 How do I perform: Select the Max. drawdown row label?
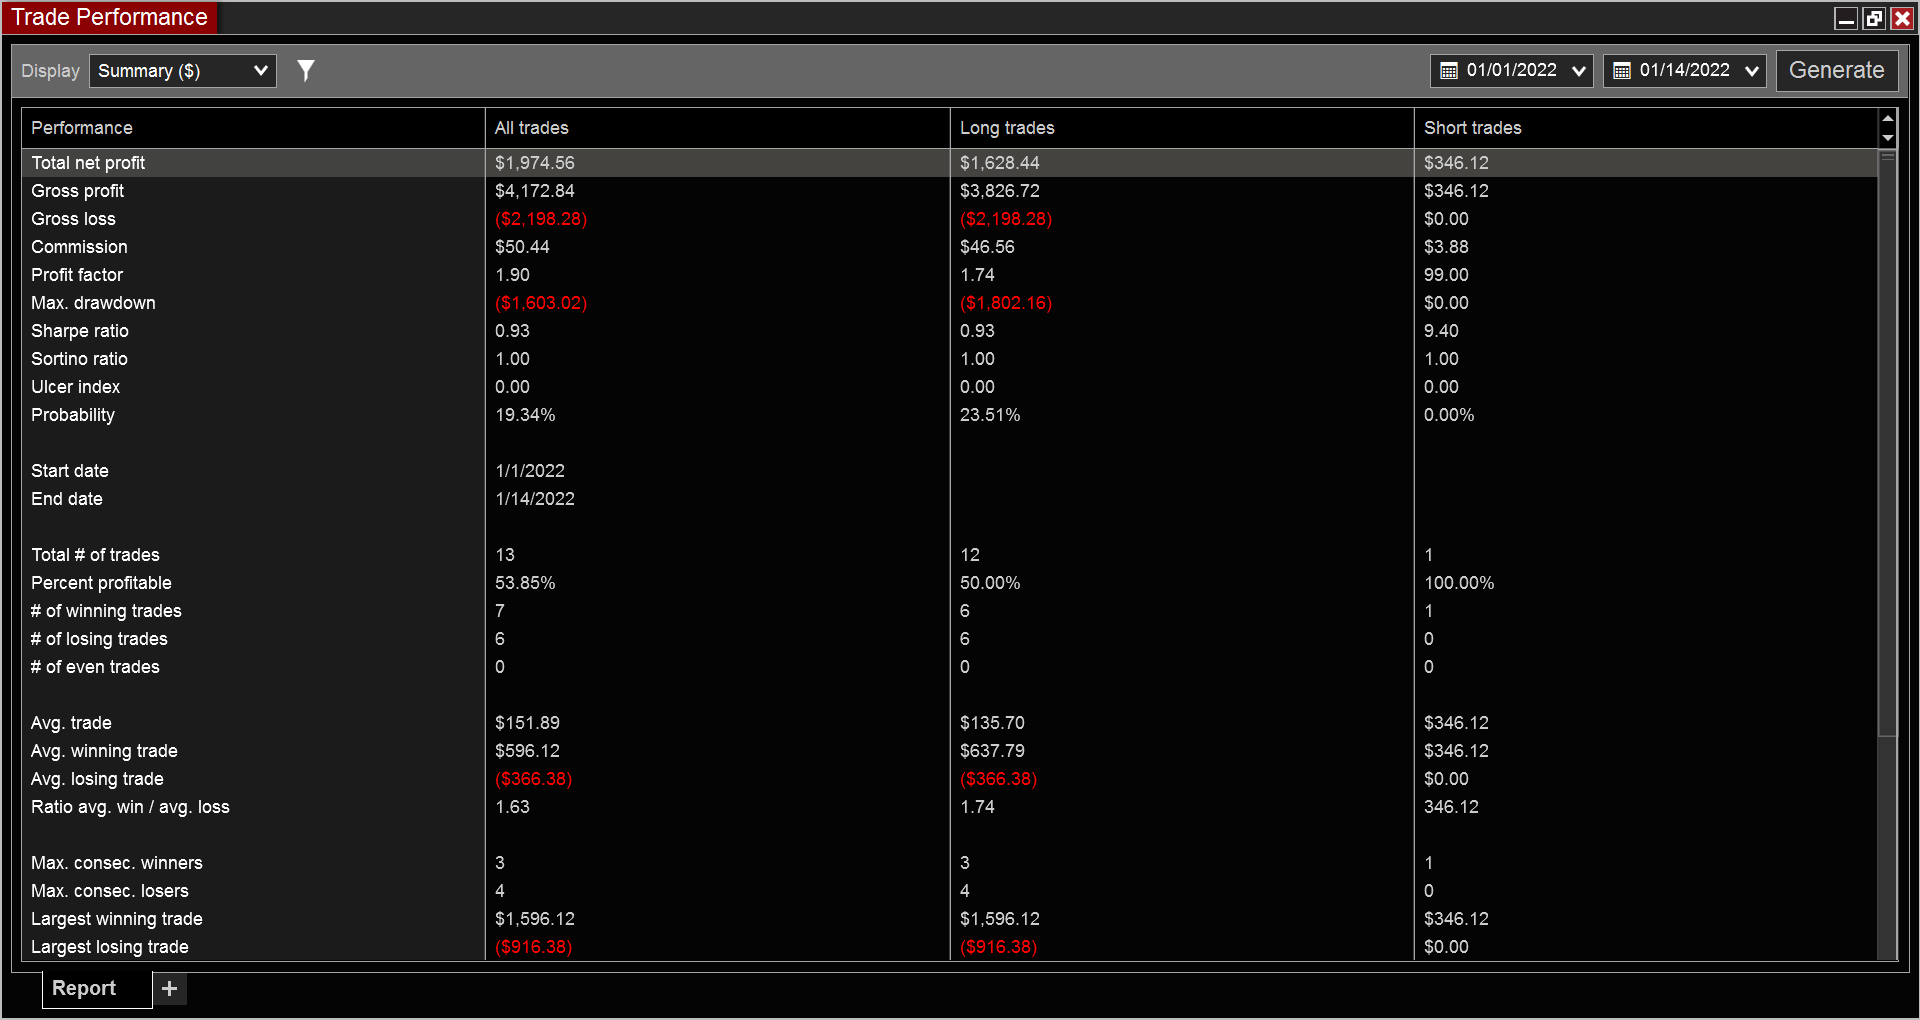[x=93, y=303]
